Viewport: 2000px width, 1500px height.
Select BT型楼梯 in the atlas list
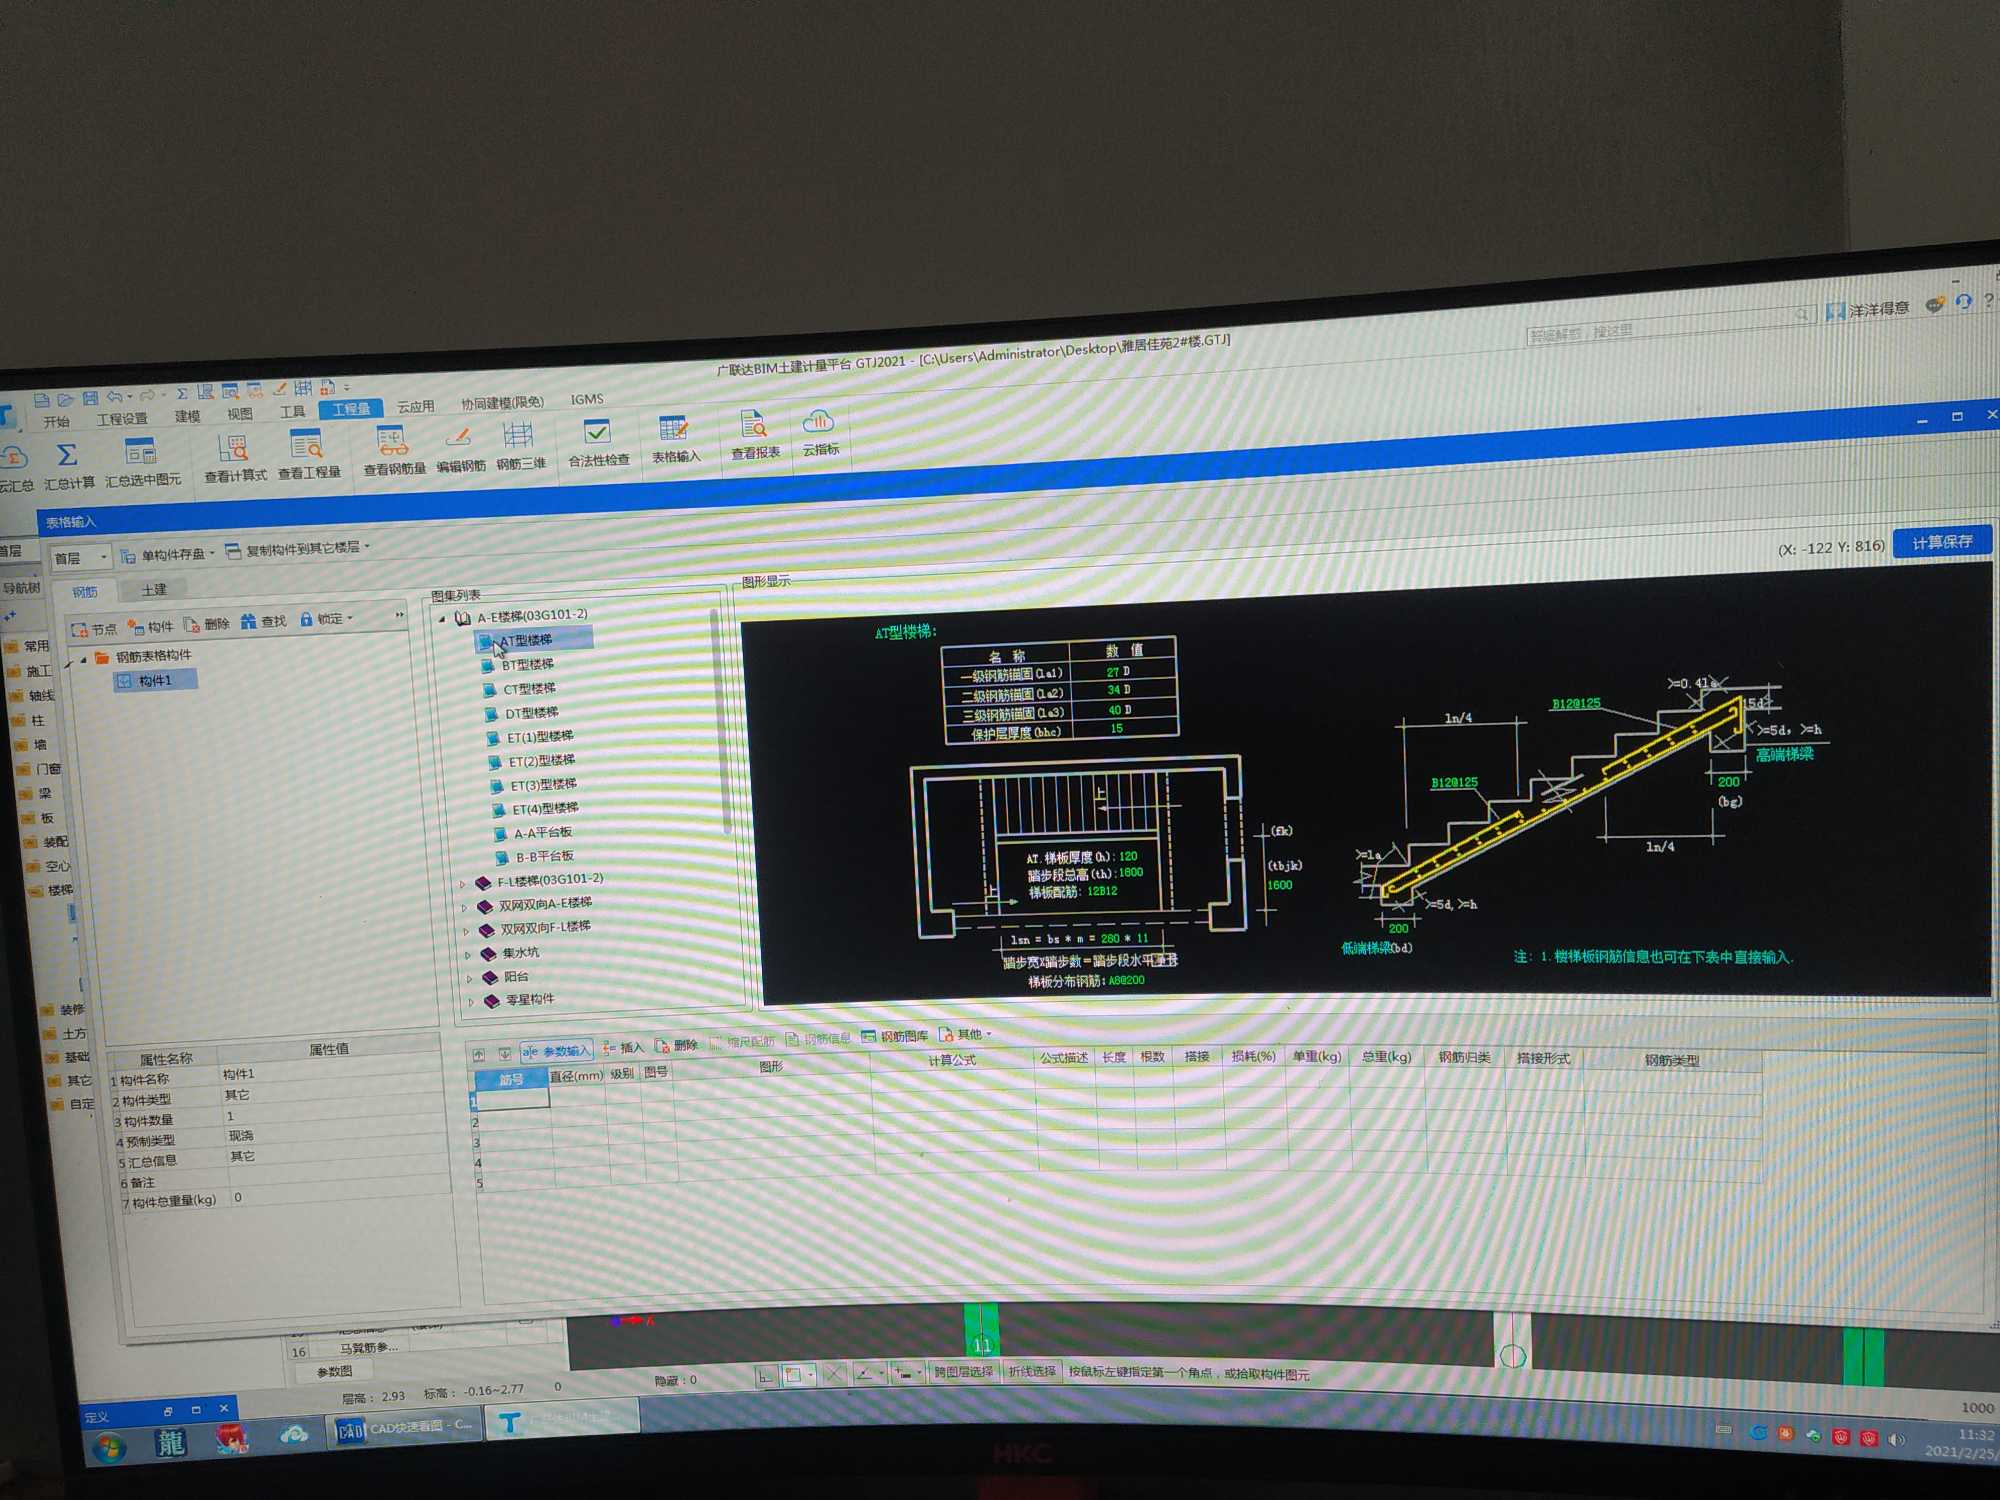pyautogui.click(x=527, y=665)
